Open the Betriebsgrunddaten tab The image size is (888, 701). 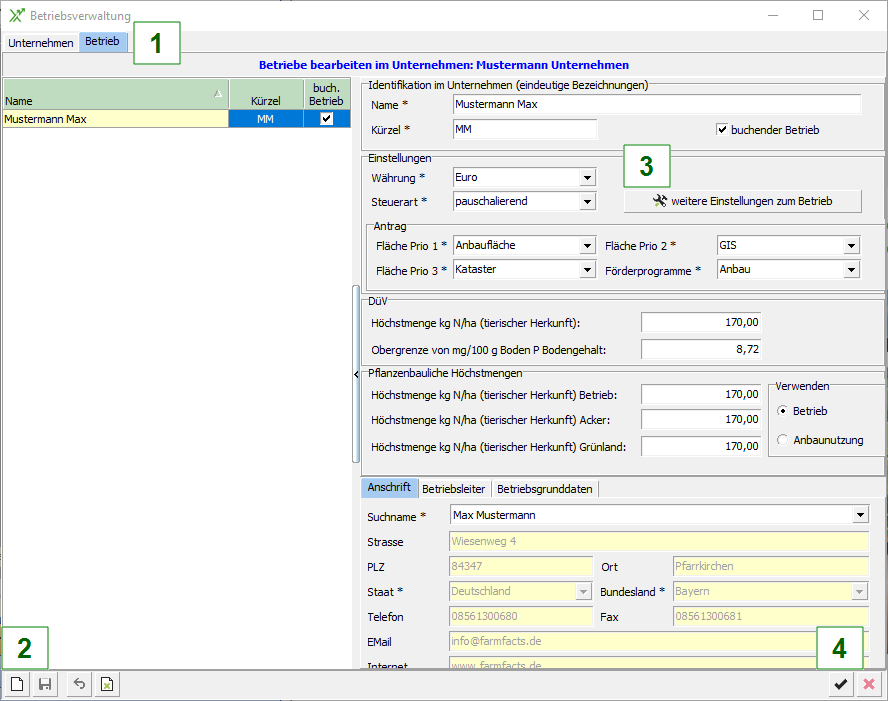coord(545,489)
